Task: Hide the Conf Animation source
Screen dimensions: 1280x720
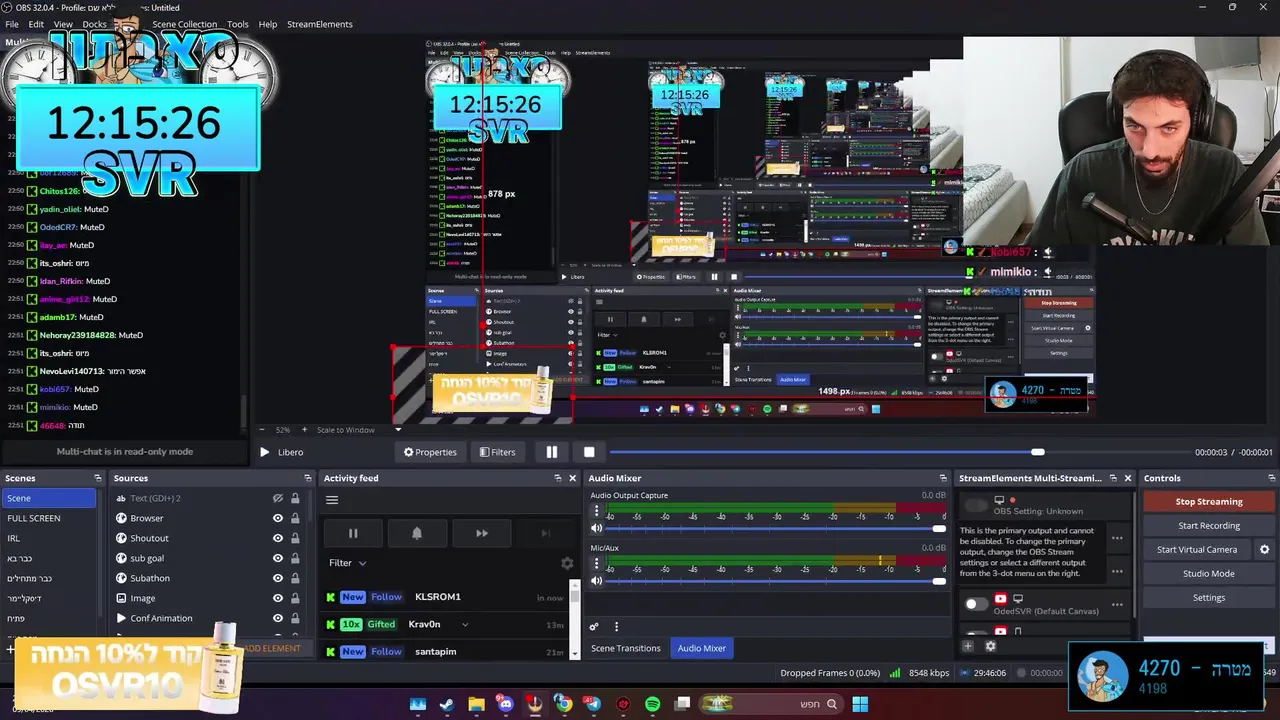Action: (x=278, y=618)
